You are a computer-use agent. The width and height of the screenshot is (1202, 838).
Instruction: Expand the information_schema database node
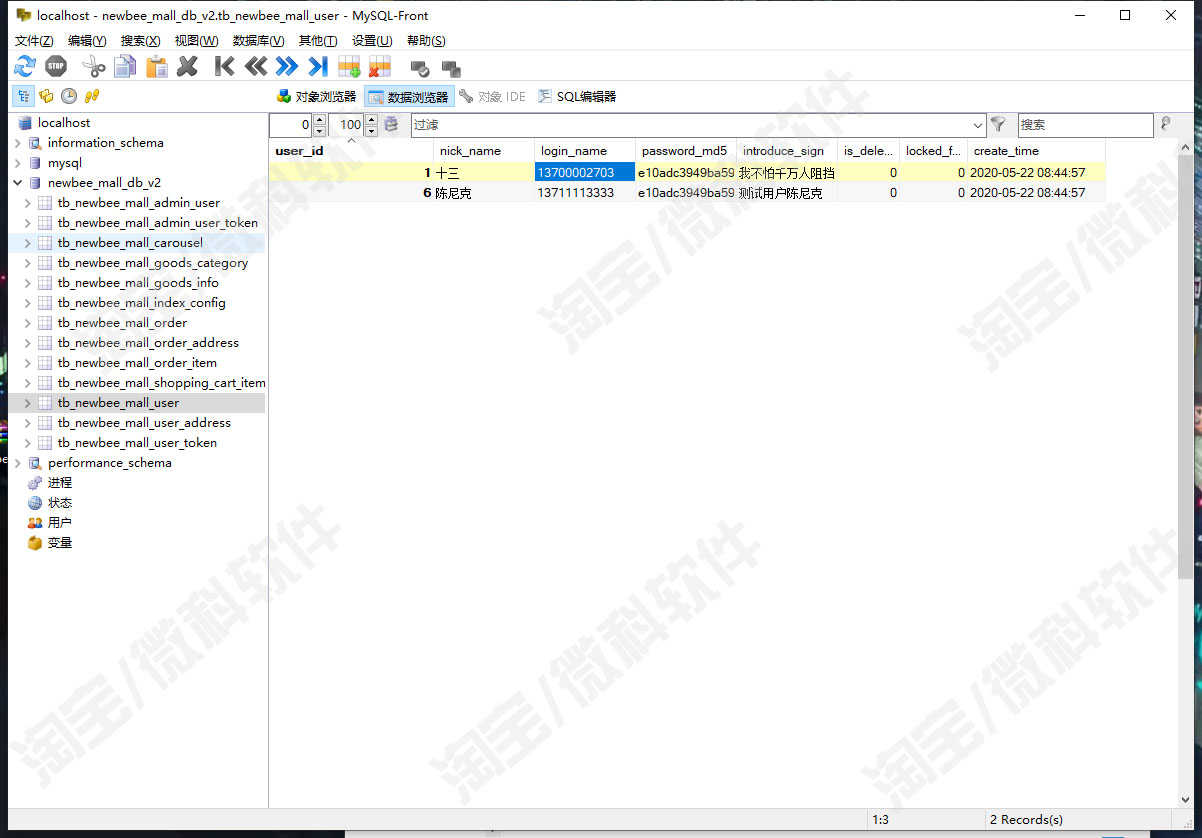(18, 143)
